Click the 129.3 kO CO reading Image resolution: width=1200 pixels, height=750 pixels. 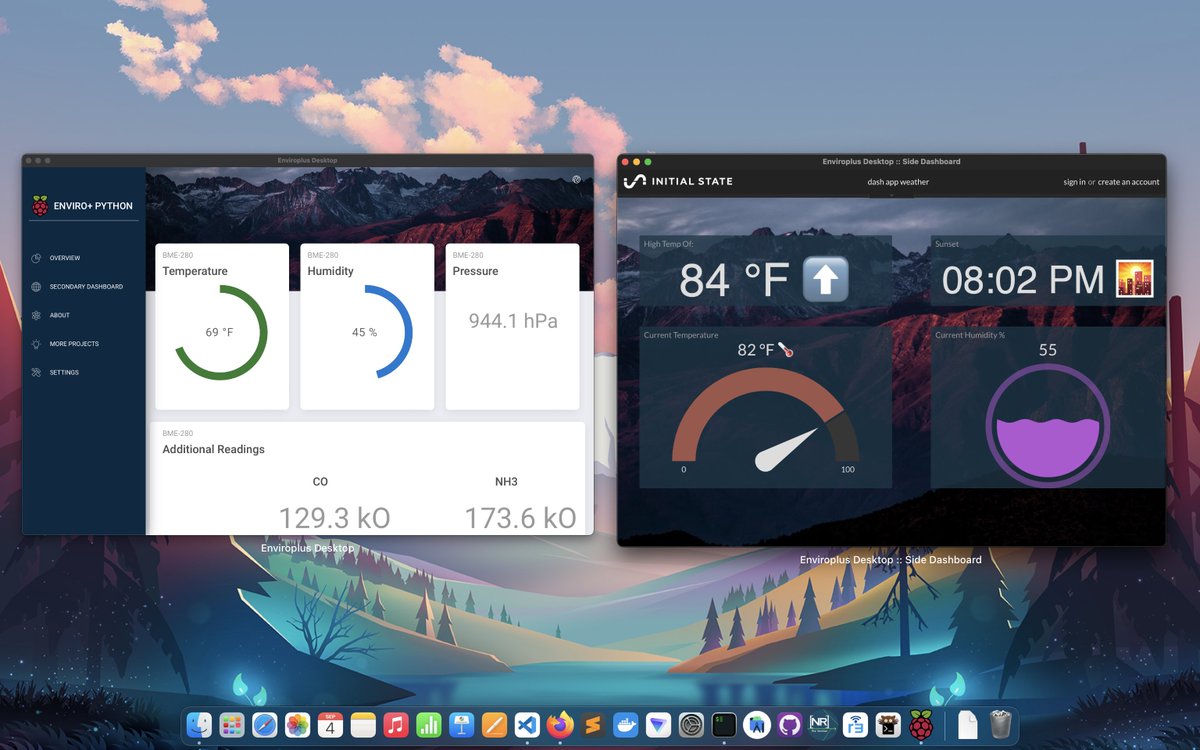(334, 518)
